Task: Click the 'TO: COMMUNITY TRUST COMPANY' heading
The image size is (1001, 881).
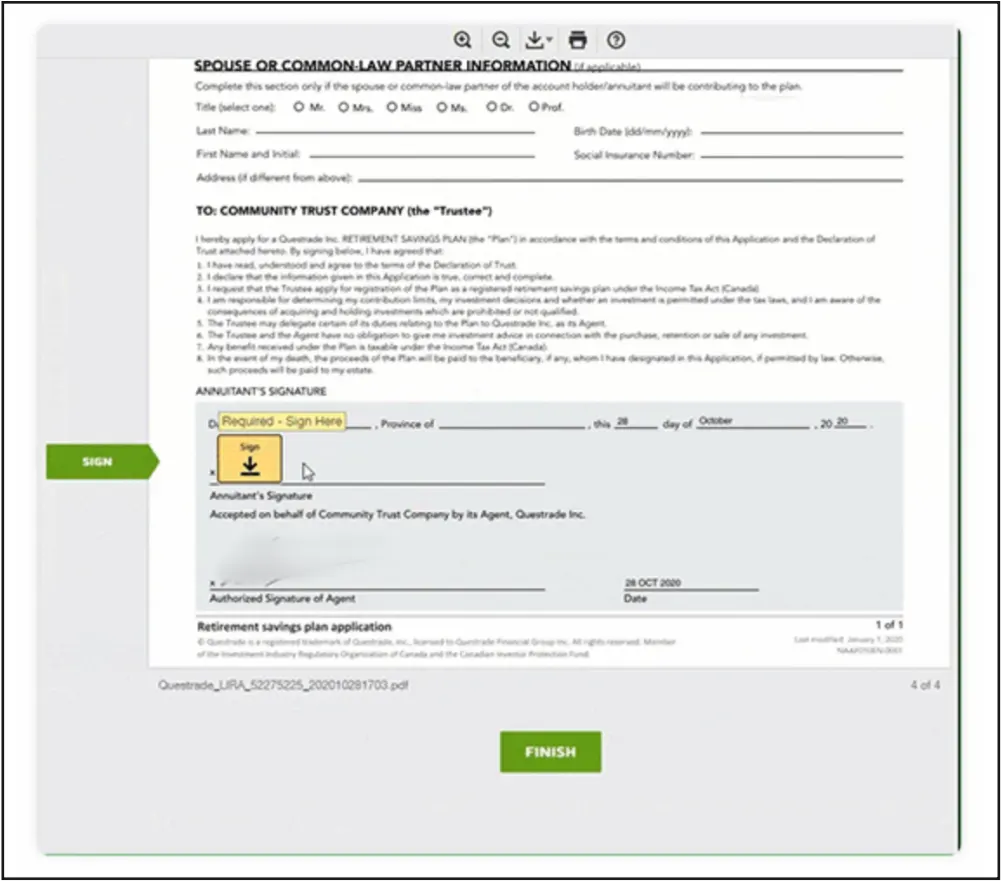Action: (344, 211)
